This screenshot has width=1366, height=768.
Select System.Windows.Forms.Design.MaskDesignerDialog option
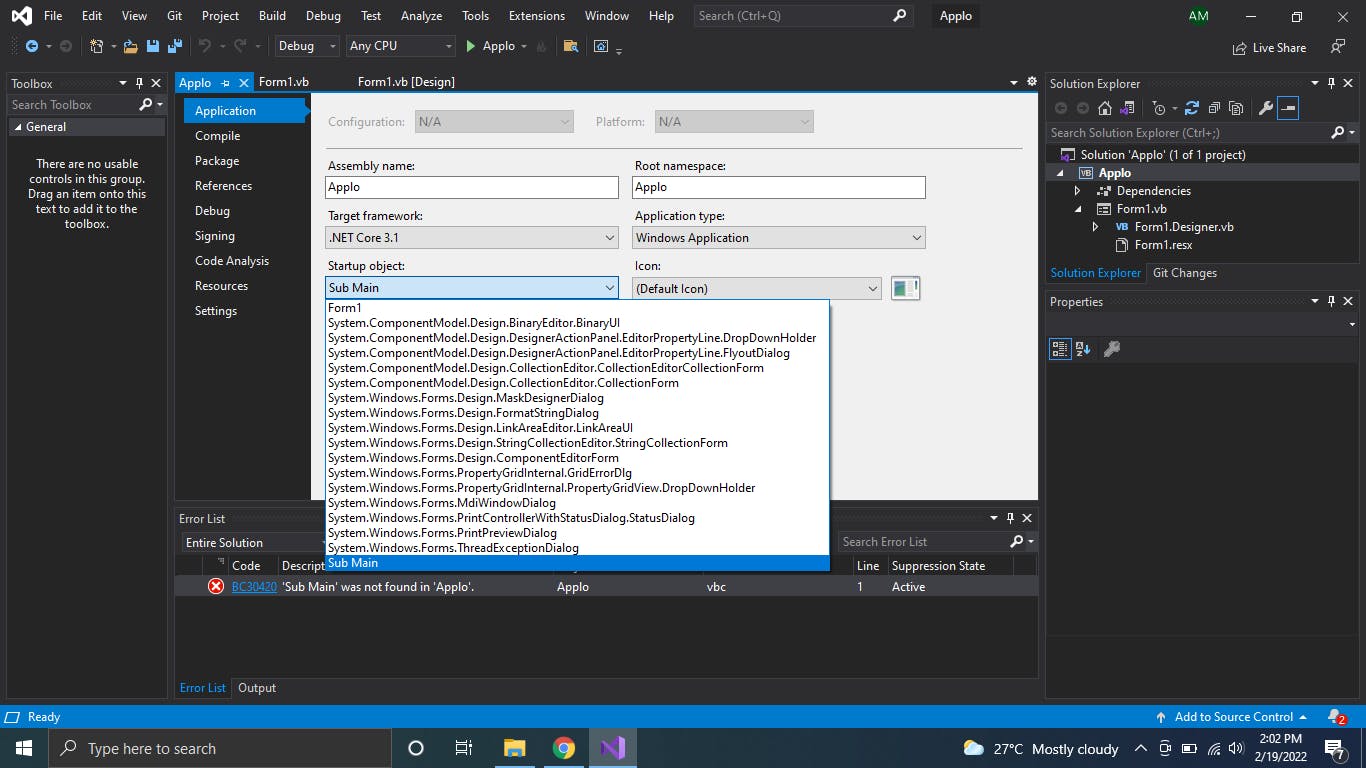[578, 398]
